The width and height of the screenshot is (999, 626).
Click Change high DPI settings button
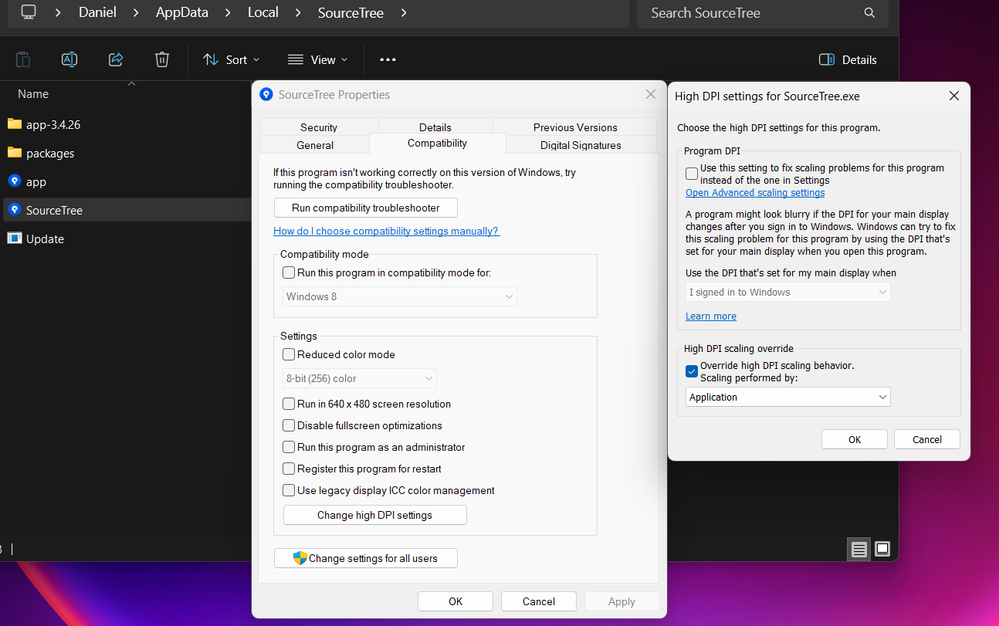click(375, 515)
